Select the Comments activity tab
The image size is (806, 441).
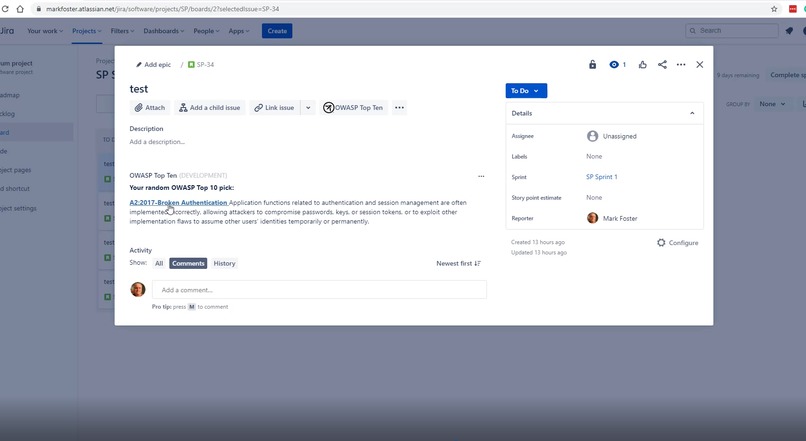[188, 263]
